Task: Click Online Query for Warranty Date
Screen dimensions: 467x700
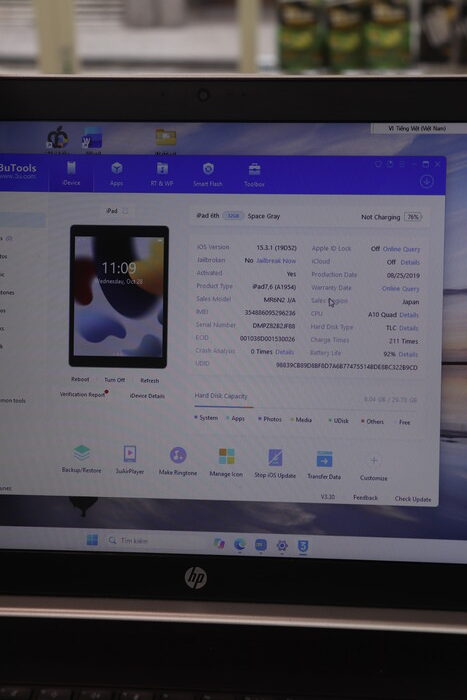Action: [x=400, y=288]
